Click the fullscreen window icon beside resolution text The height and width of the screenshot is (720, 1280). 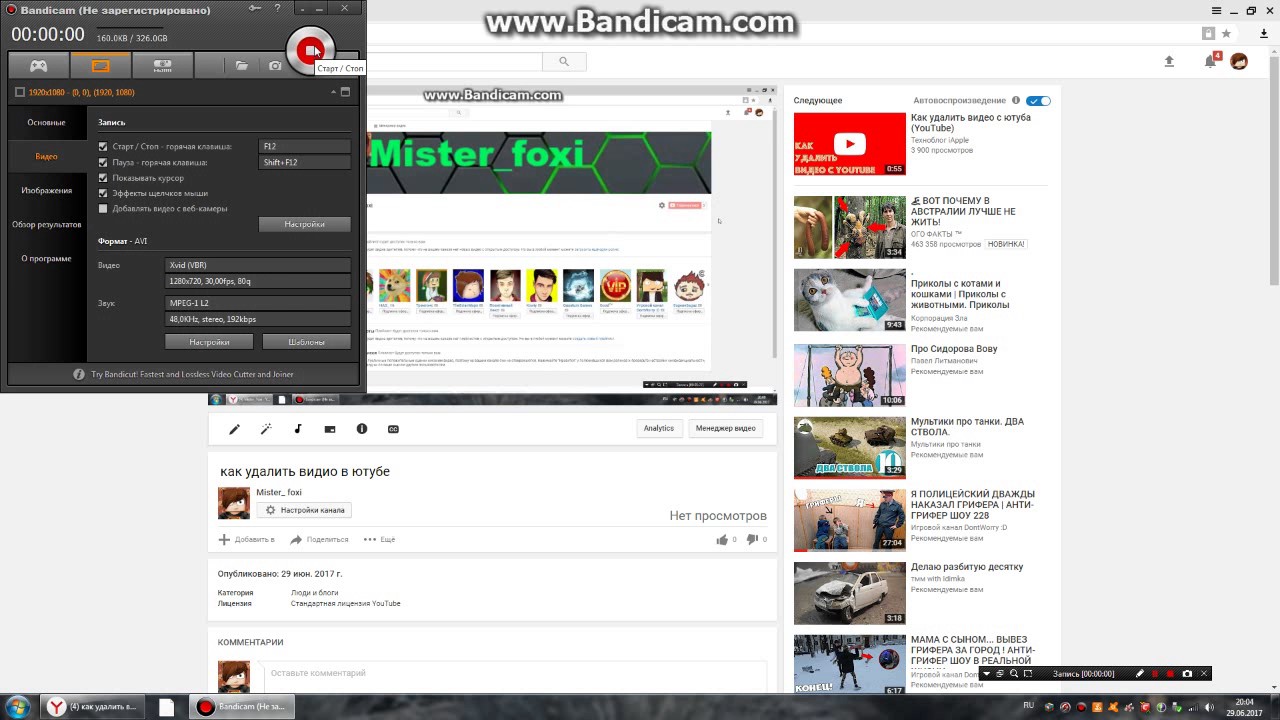345,92
